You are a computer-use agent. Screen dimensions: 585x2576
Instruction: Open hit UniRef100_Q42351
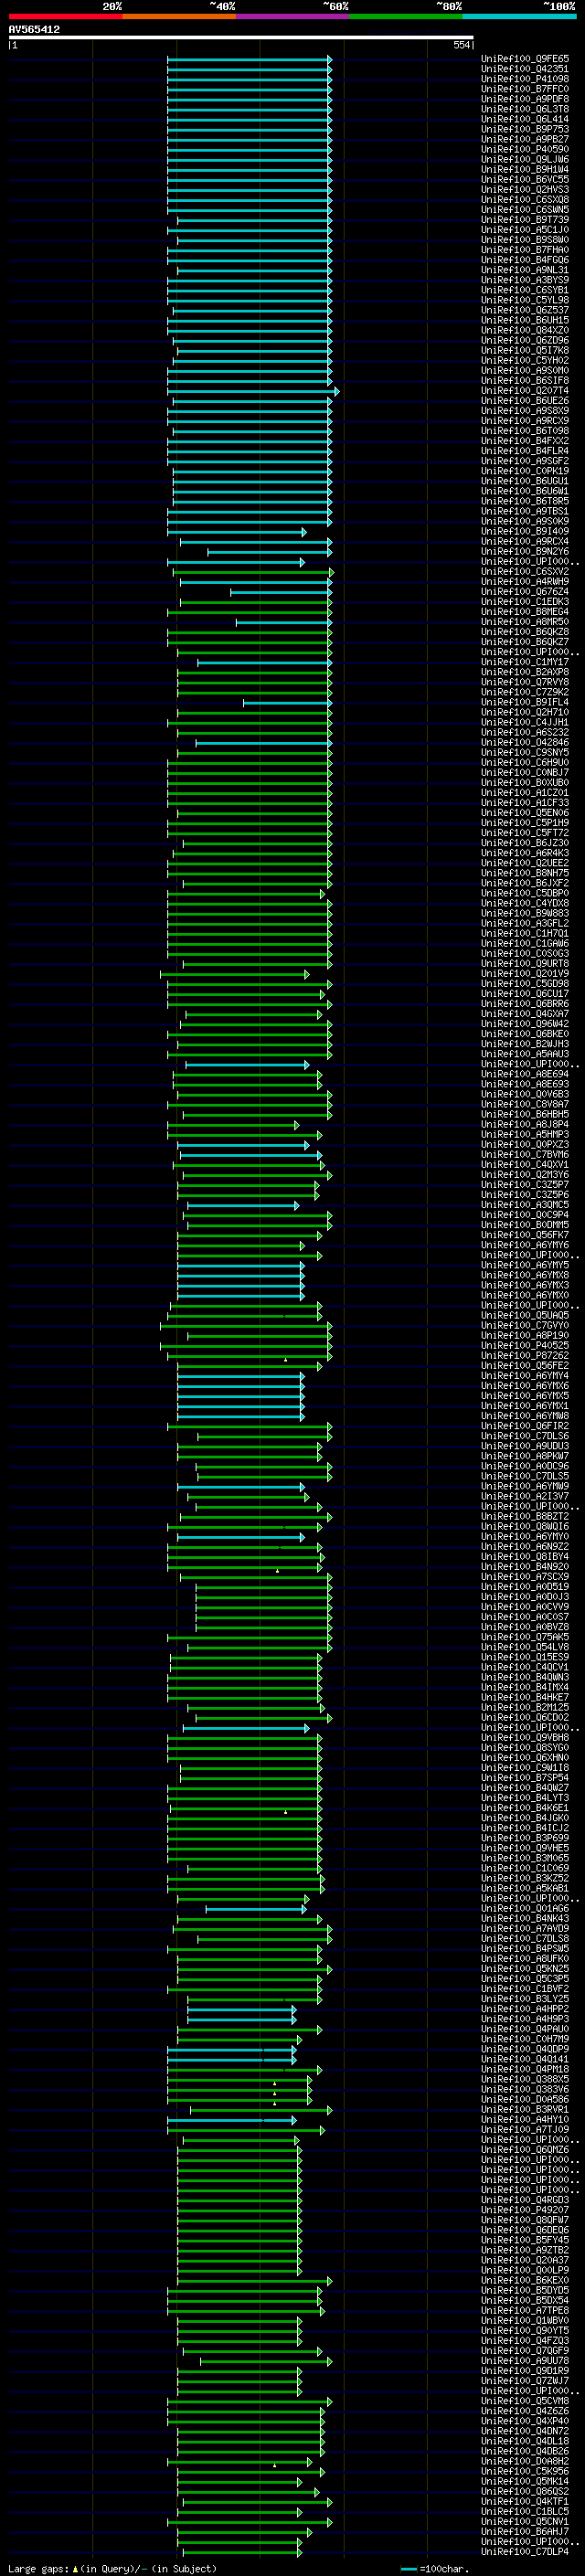click(x=524, y=69)
